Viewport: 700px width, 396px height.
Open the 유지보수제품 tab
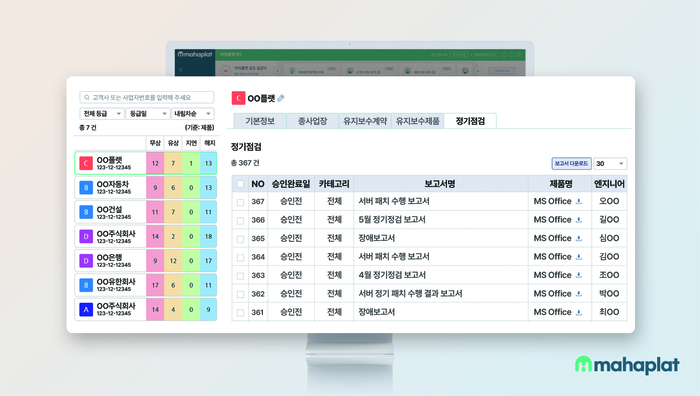click(x=418, y=121)
